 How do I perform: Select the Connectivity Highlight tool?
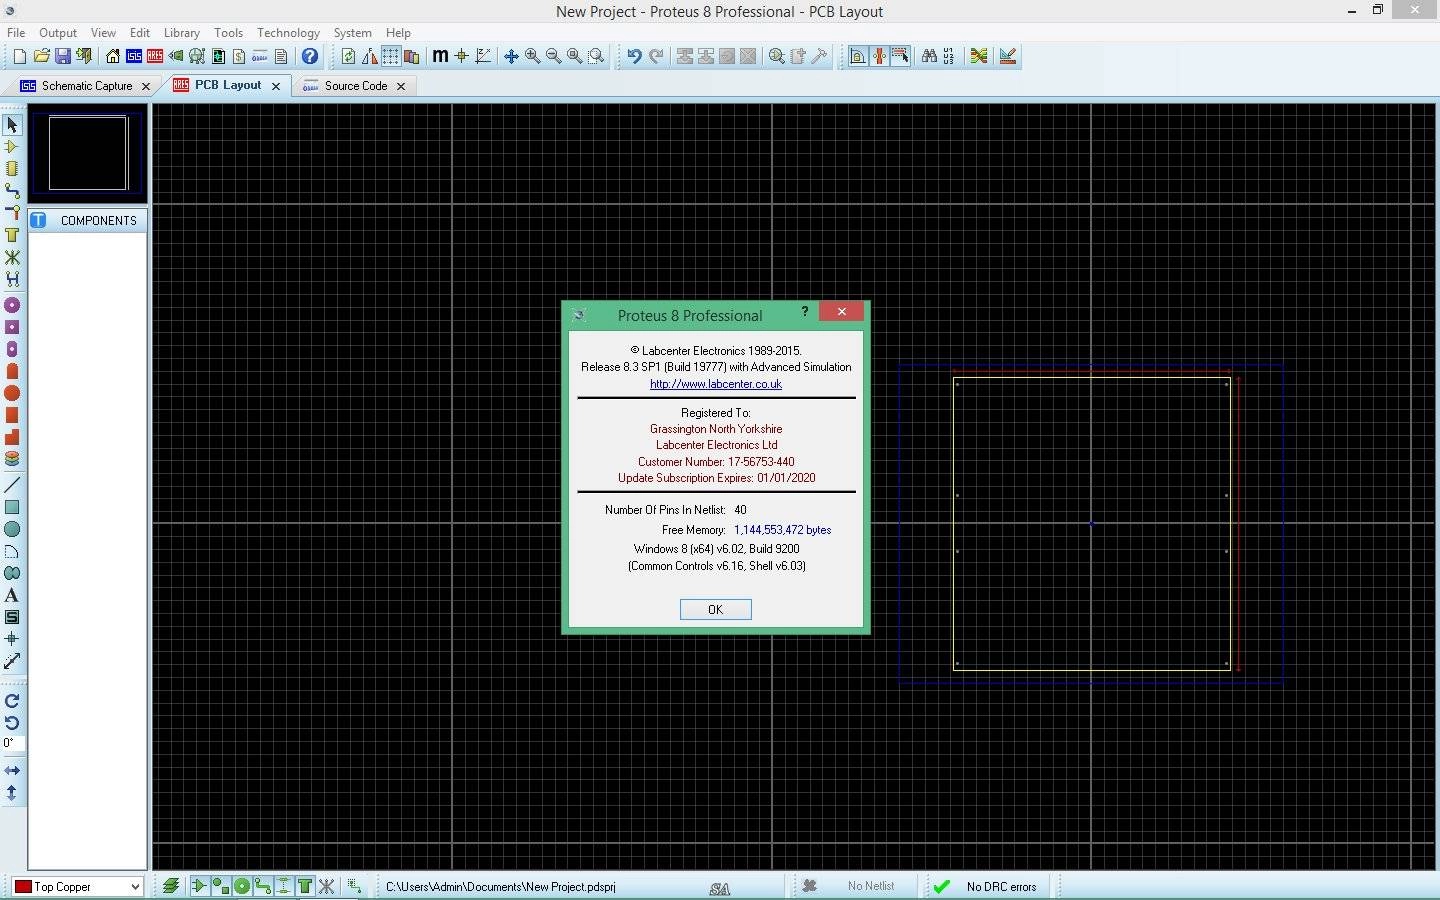pos(12,279)
